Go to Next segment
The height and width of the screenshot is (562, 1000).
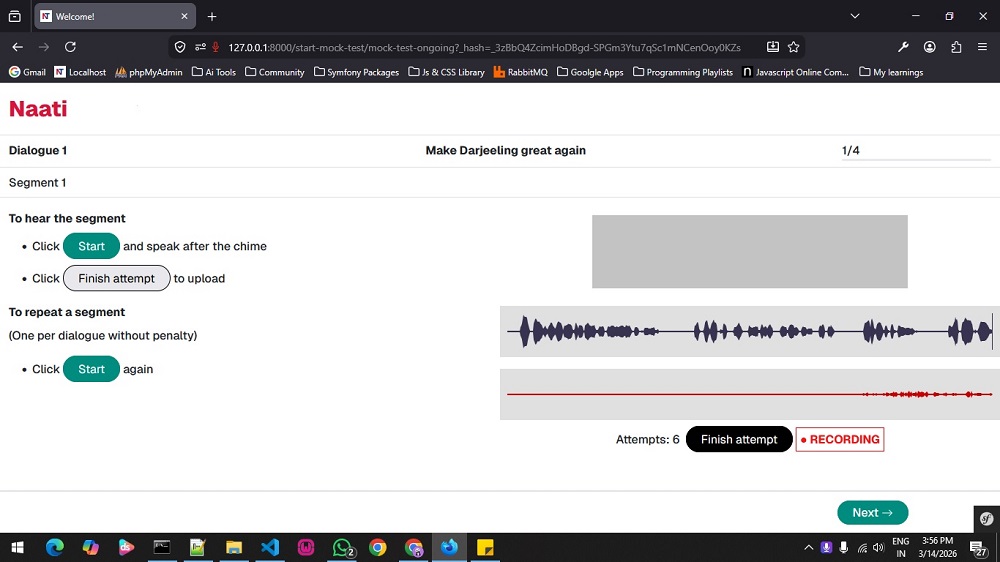(x=872, y=512)
